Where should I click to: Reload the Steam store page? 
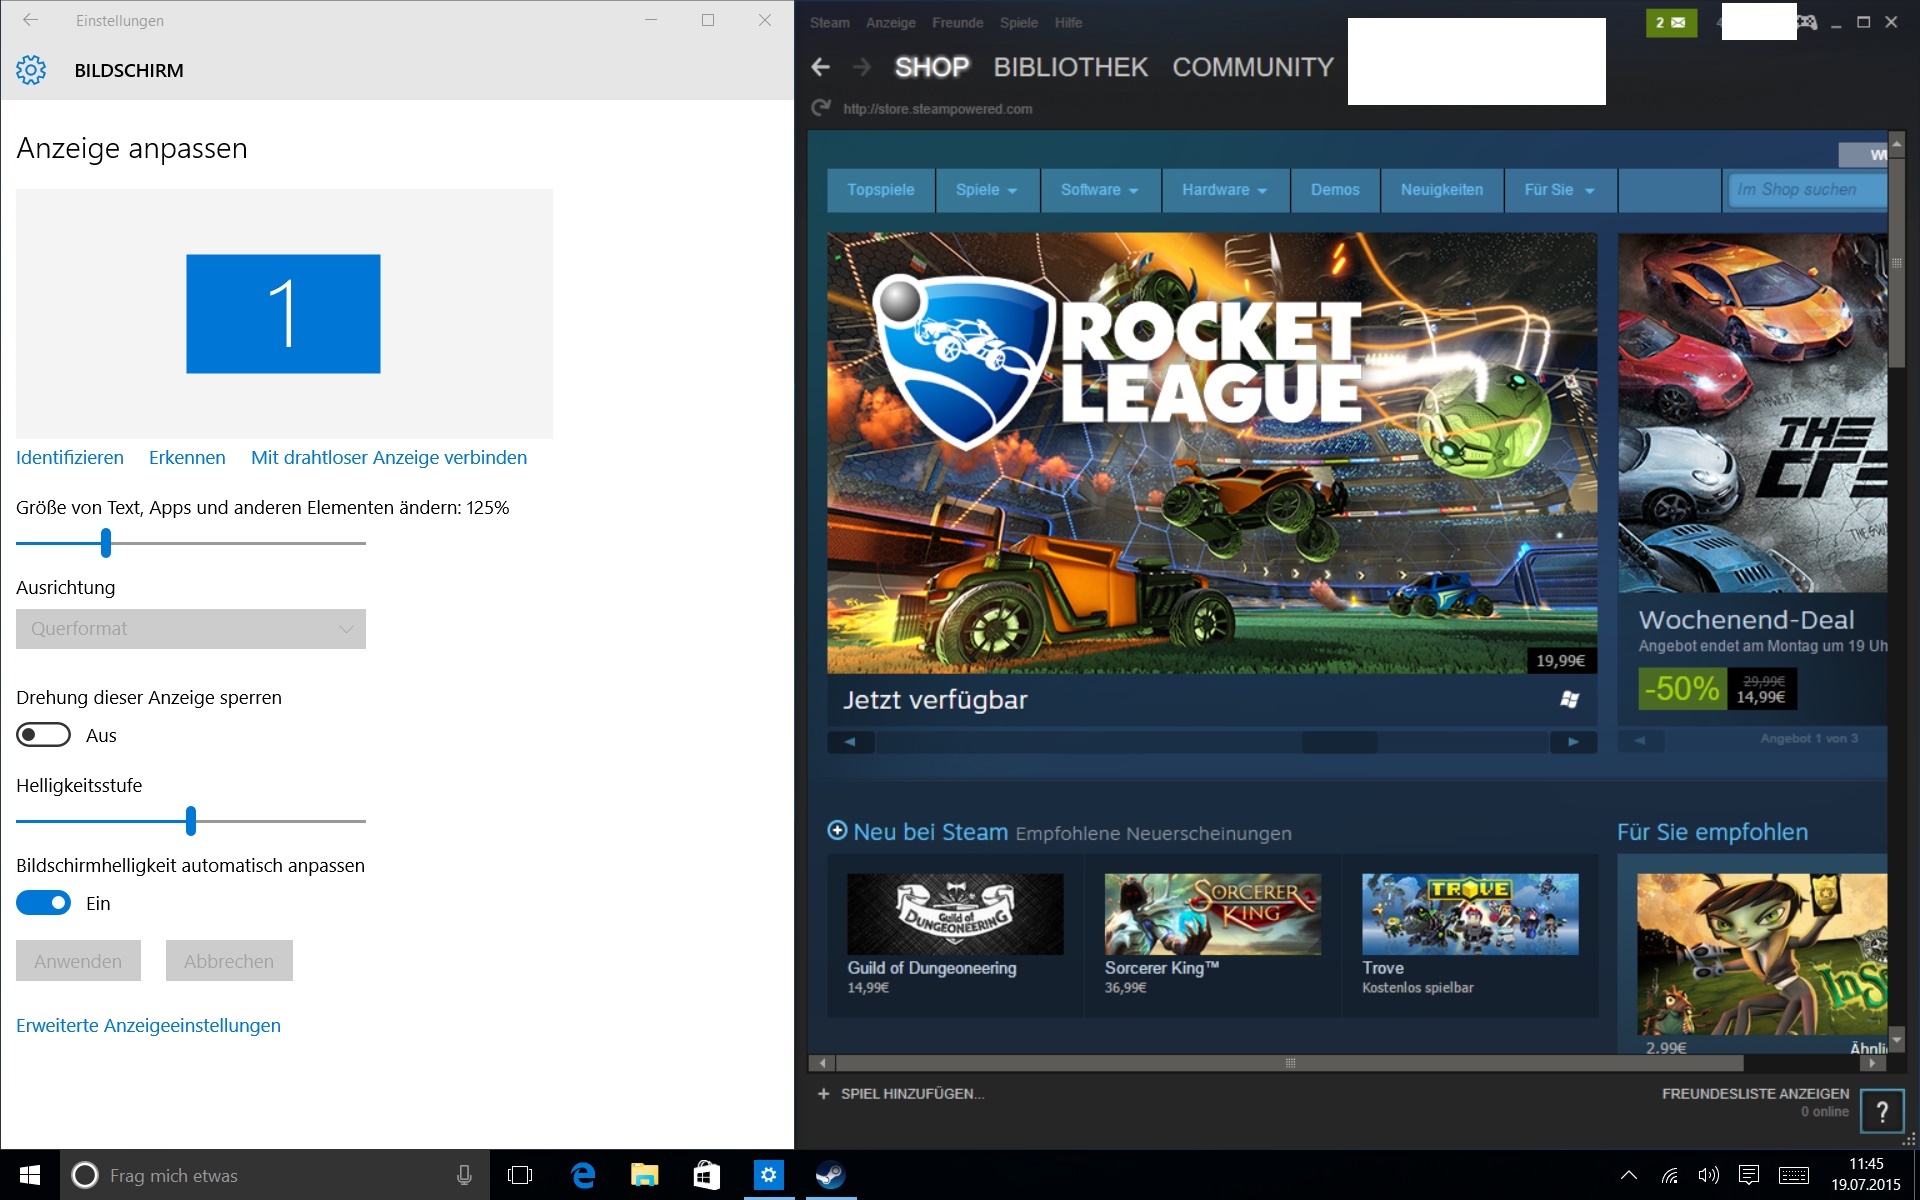click(821, 108)
